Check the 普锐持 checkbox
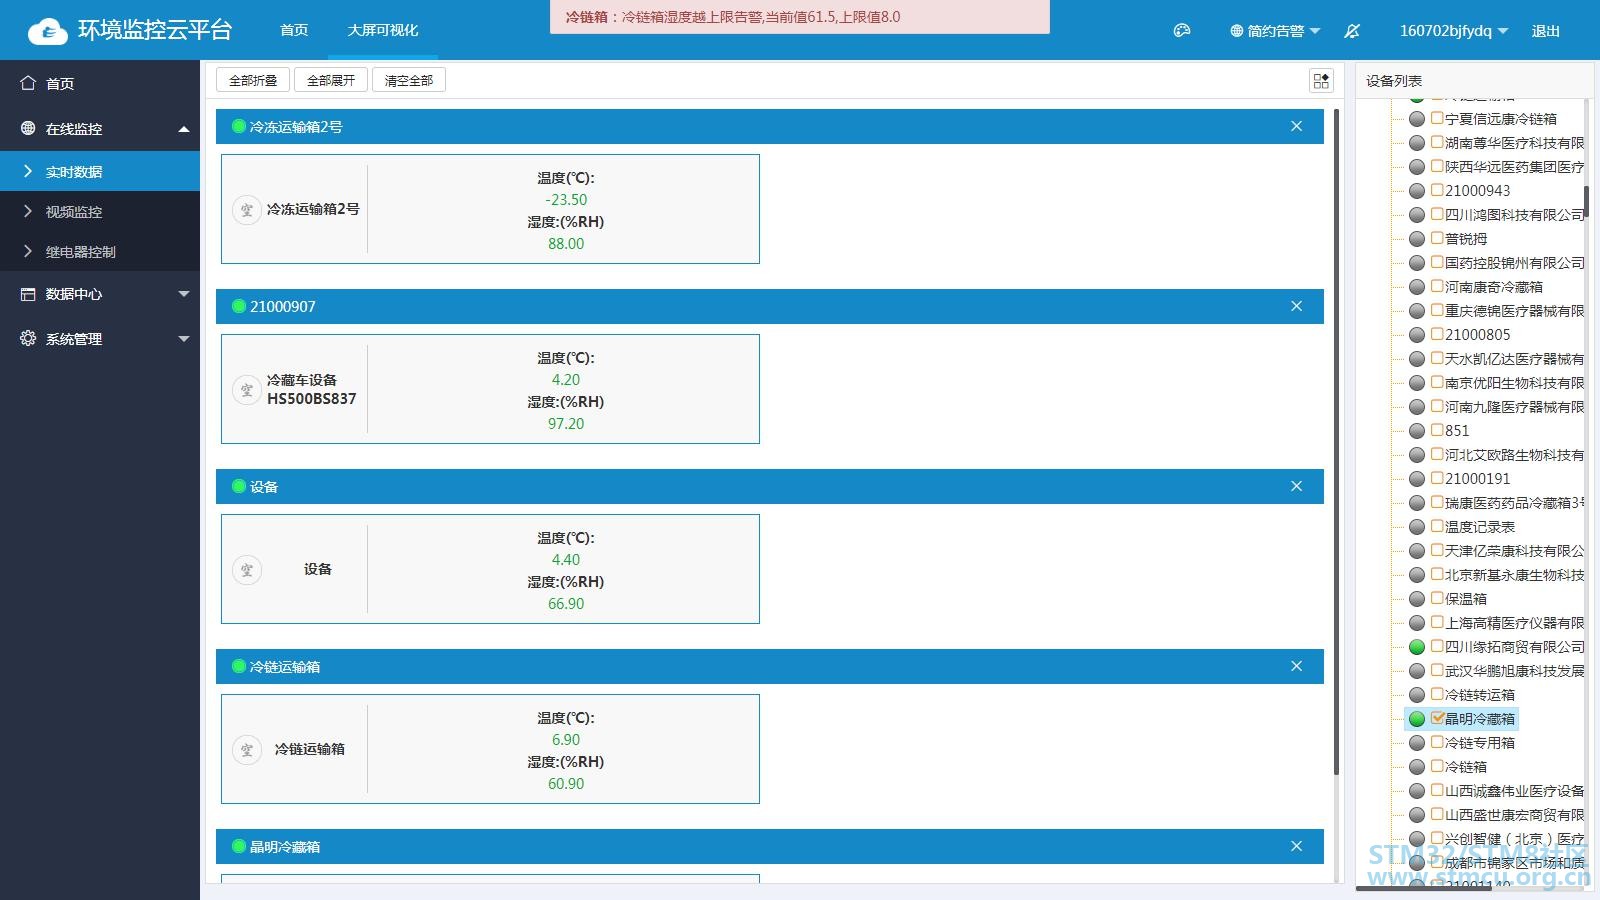The height and width of the screenshot is (900, 1600). click(x=1437, y=238)
